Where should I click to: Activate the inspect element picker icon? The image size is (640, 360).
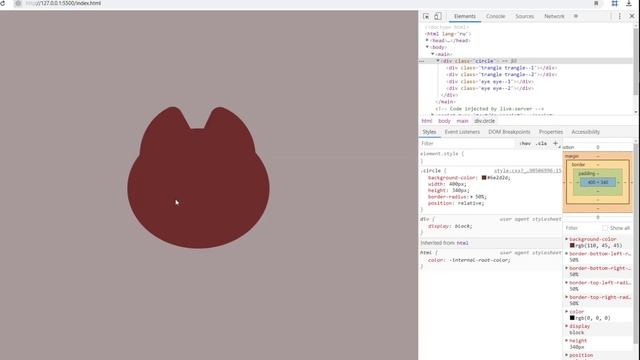(426, 16)
